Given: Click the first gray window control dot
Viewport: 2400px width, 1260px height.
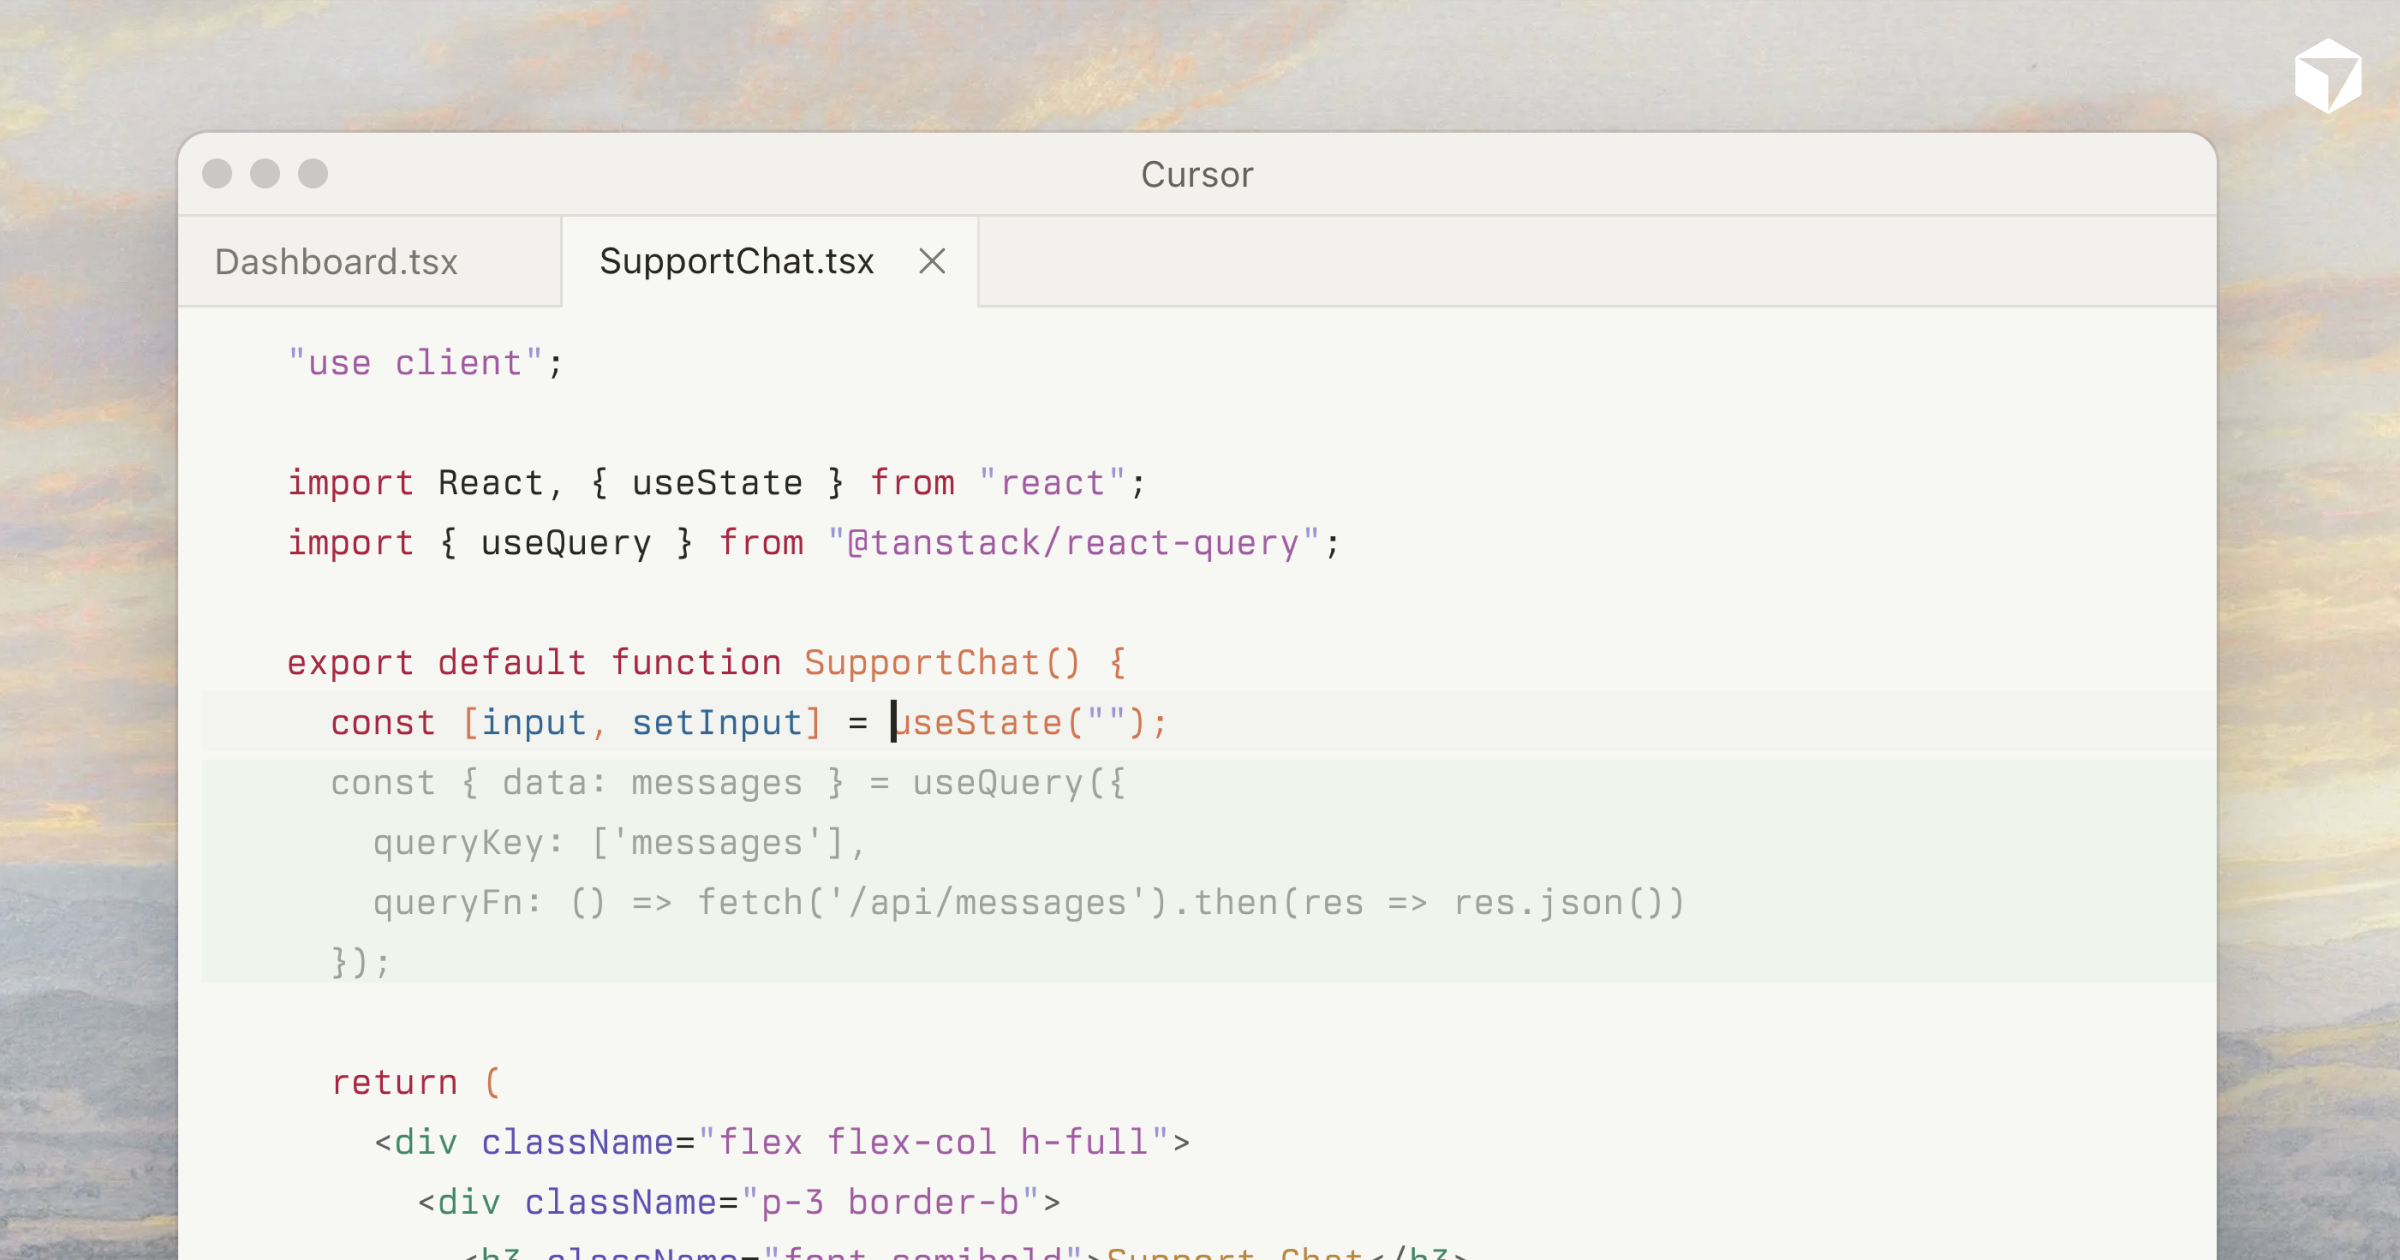Looking at the screenshot, I should [x=217, y=174].
